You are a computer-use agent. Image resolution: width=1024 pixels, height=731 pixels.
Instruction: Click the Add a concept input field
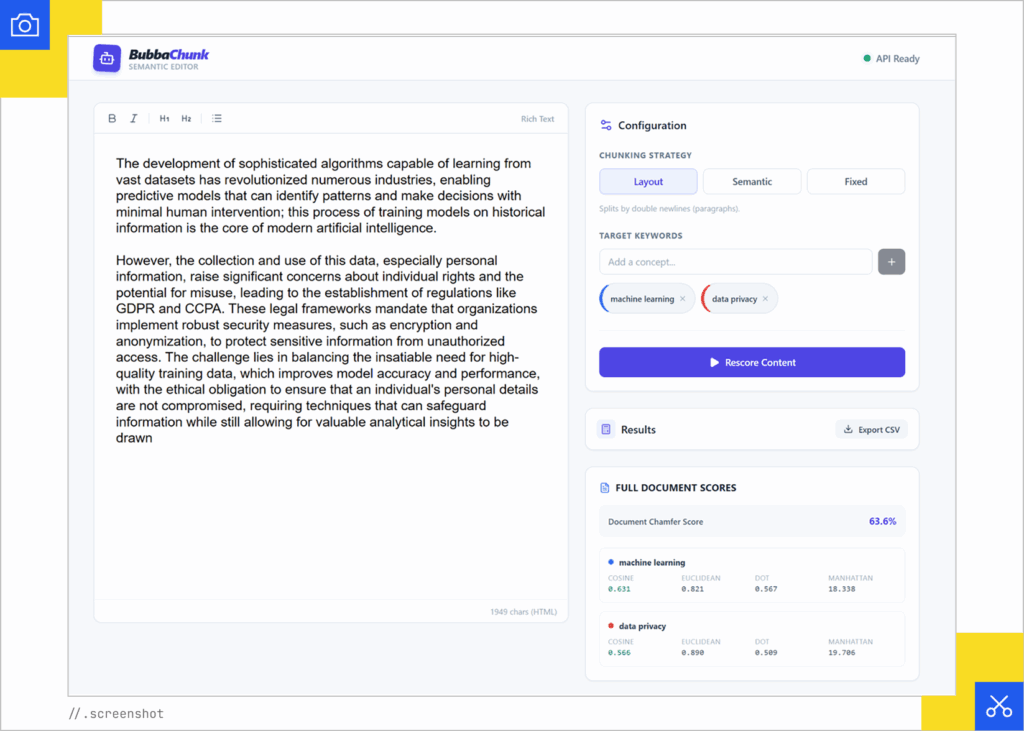pyautogui.click(x=735, y=262)
